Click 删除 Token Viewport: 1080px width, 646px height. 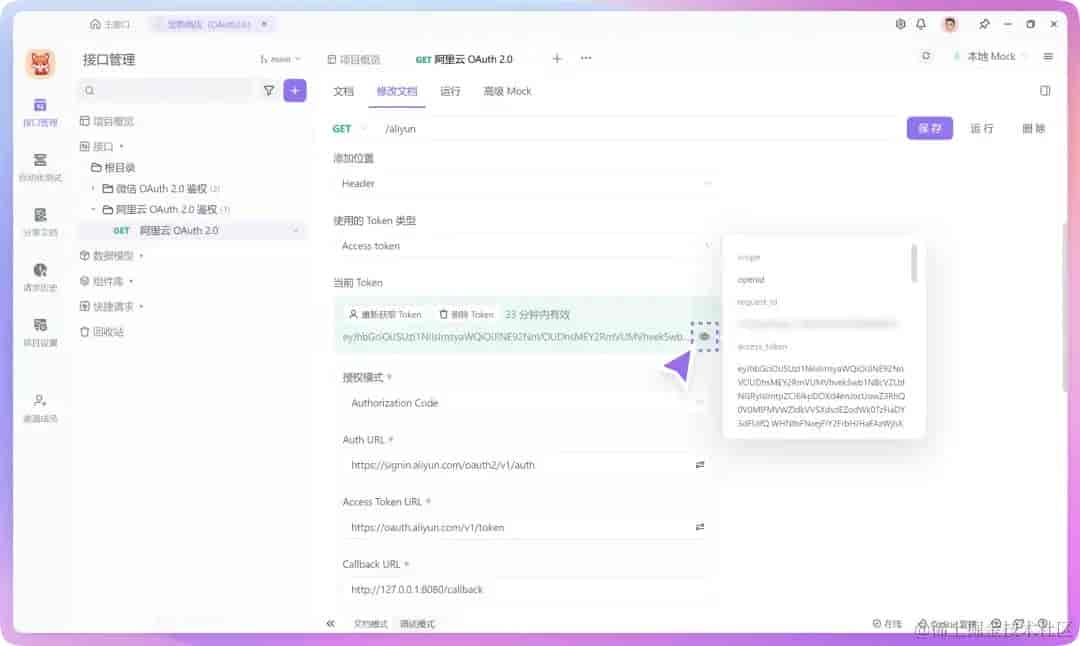[466, 314]
